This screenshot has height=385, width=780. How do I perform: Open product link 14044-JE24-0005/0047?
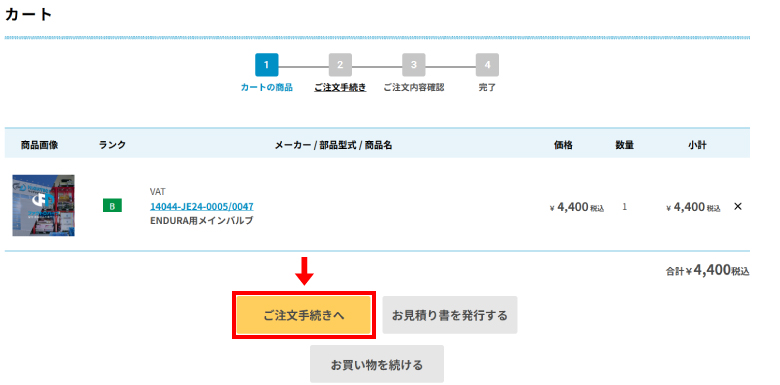pos(201,206)
